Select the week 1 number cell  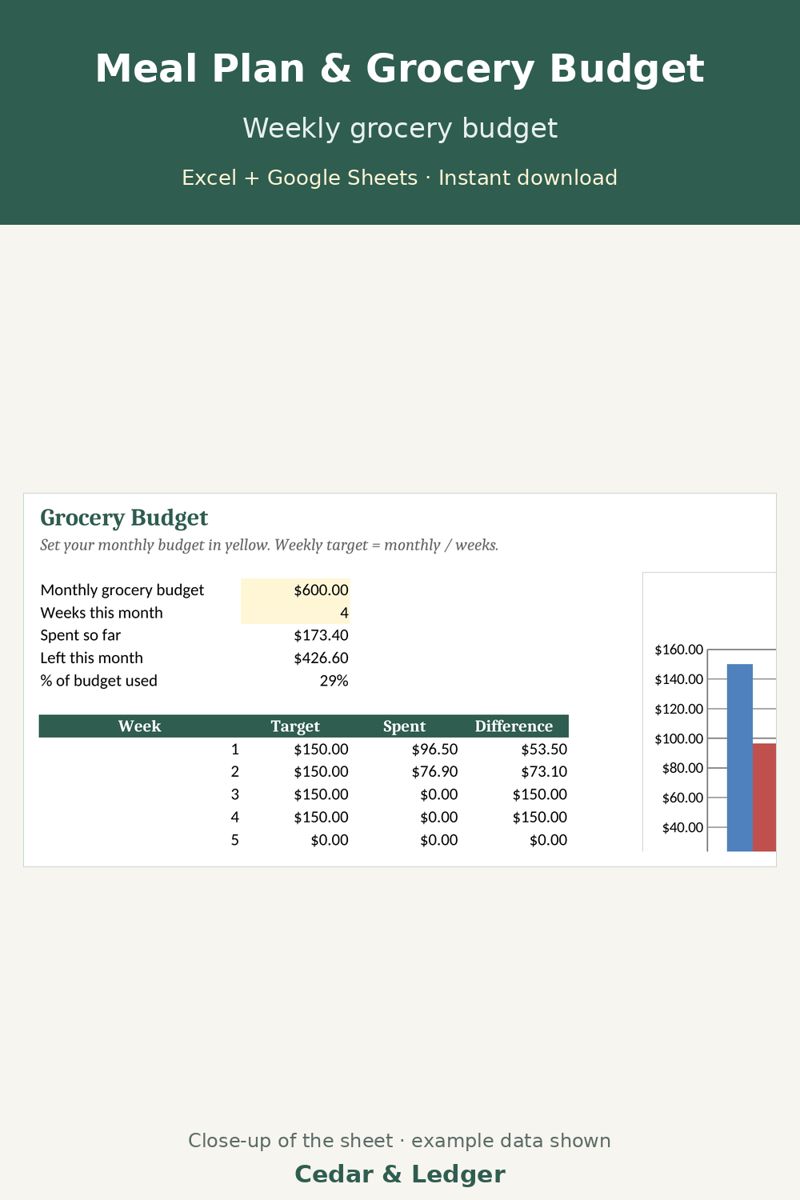coord(235,749)
